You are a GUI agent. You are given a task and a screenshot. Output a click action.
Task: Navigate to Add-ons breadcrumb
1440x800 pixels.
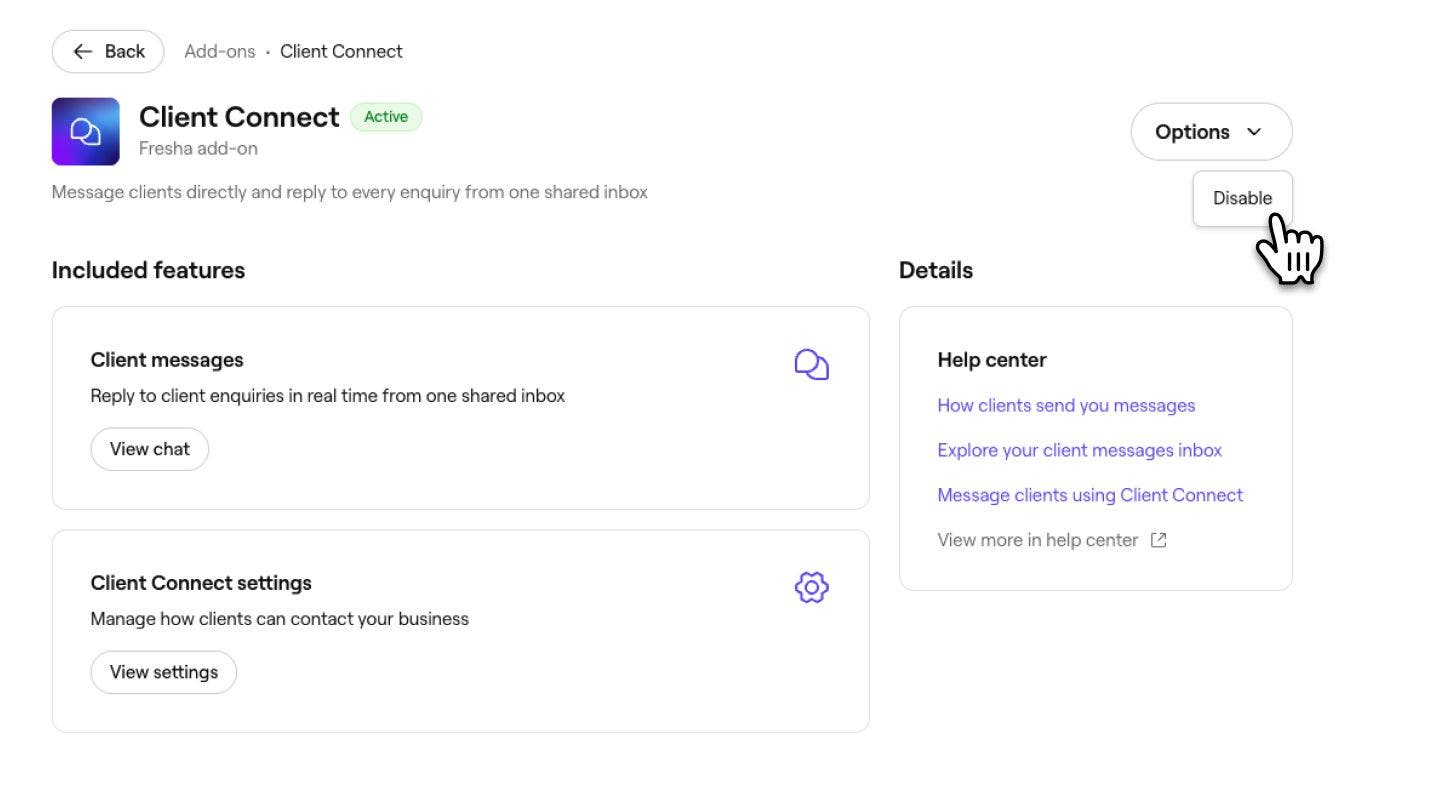click(220, 51)
